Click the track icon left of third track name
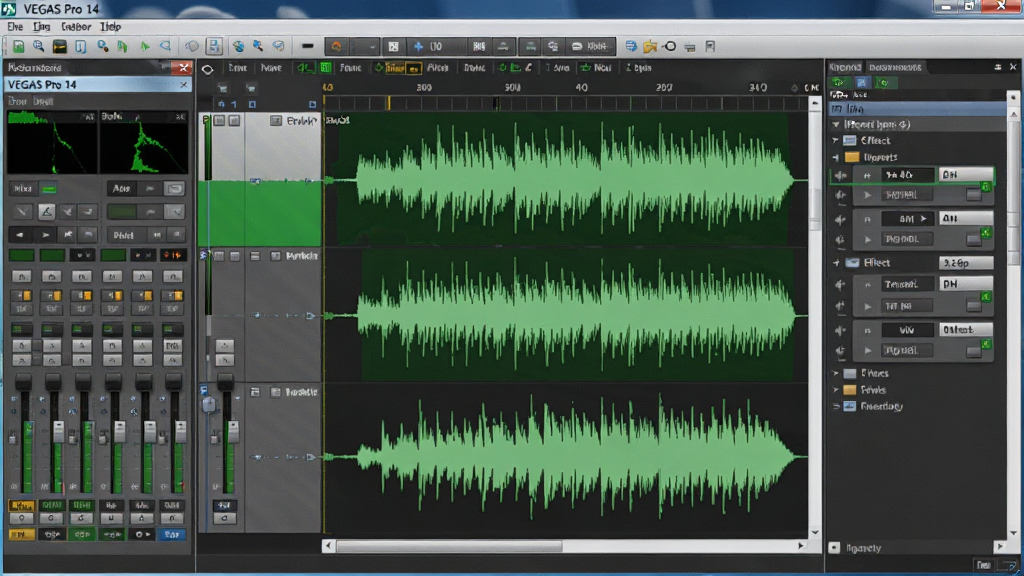Viewport: 1024px width, 576px height. click(x=276, y=392)
